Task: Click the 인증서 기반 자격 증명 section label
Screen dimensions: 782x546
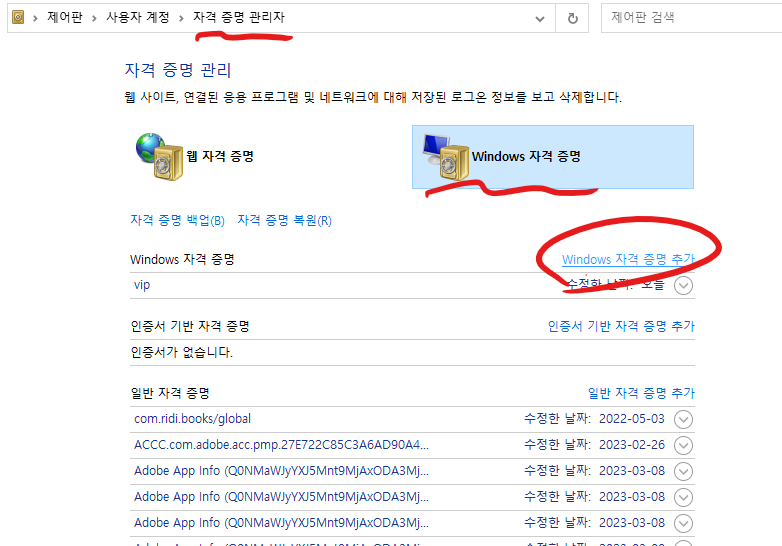Action: click(x=190, y=327)
